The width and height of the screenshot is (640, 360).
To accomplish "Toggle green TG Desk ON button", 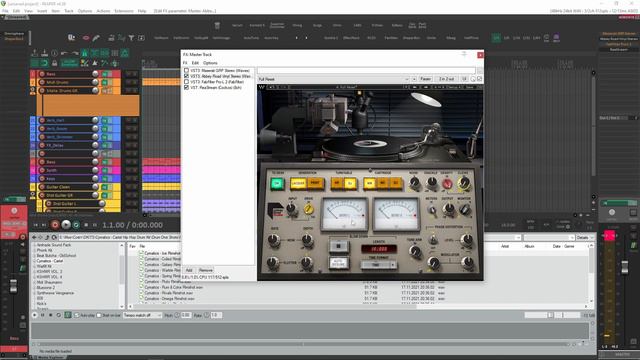I will [277, 184].
